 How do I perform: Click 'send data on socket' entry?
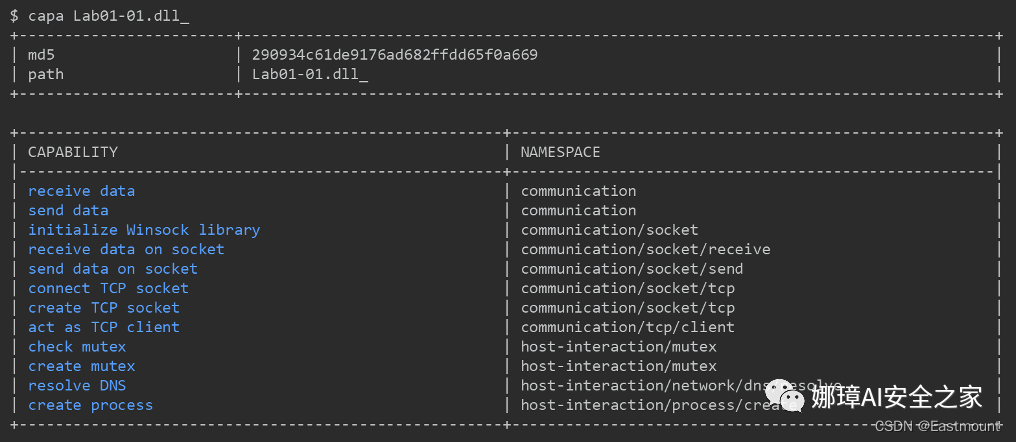(113, 269)
